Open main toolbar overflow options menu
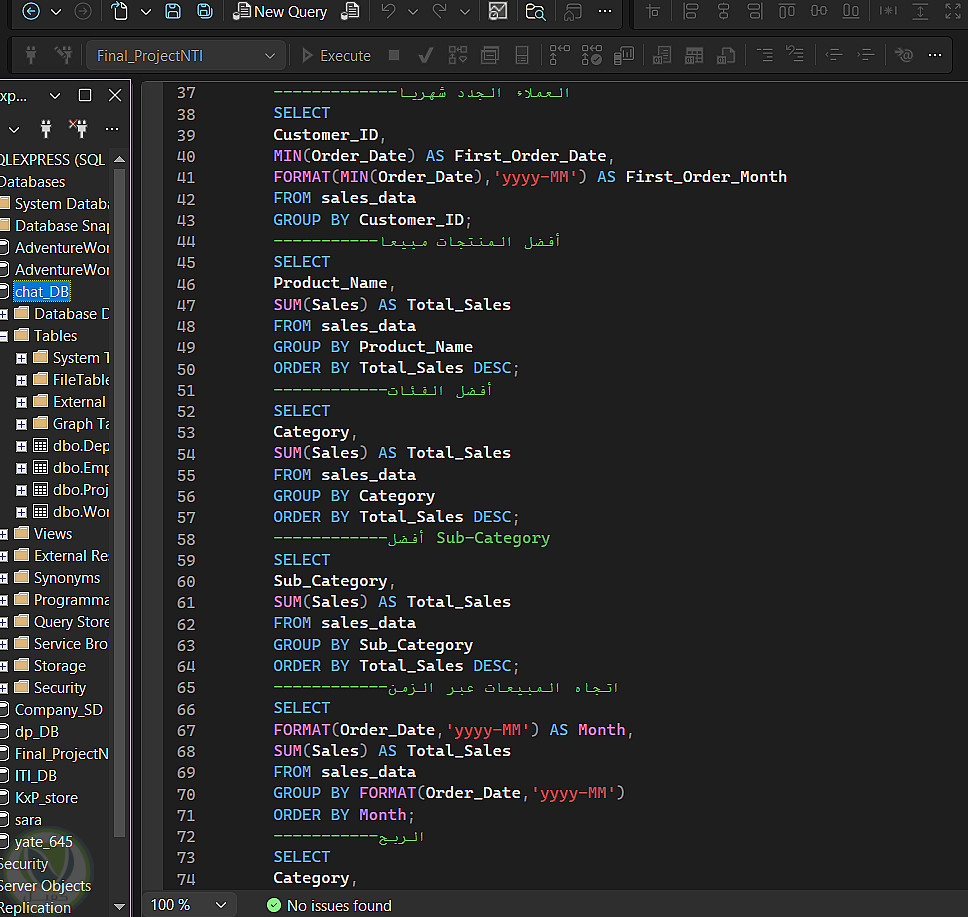968x917 pixels. coord(605,12)
